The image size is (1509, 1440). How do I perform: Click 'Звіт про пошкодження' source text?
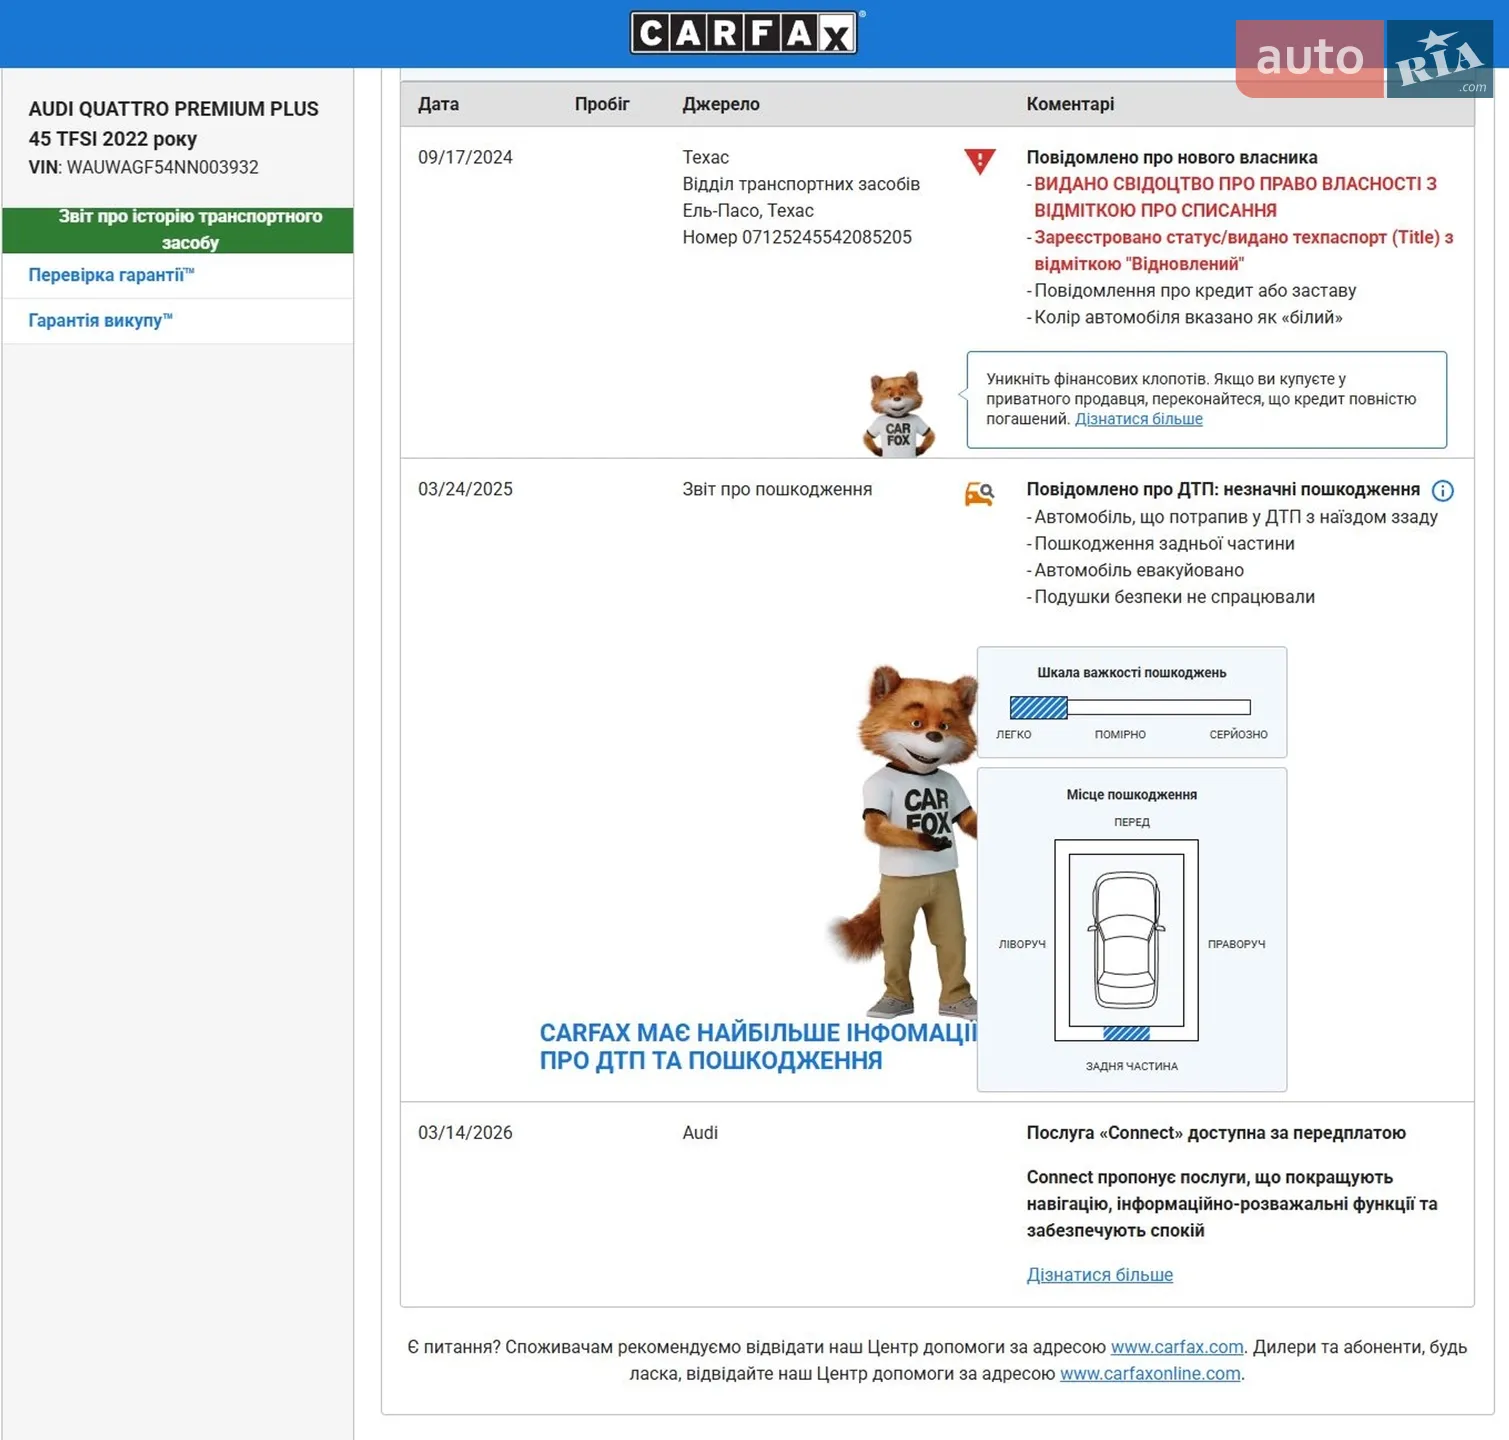[777, 489]
